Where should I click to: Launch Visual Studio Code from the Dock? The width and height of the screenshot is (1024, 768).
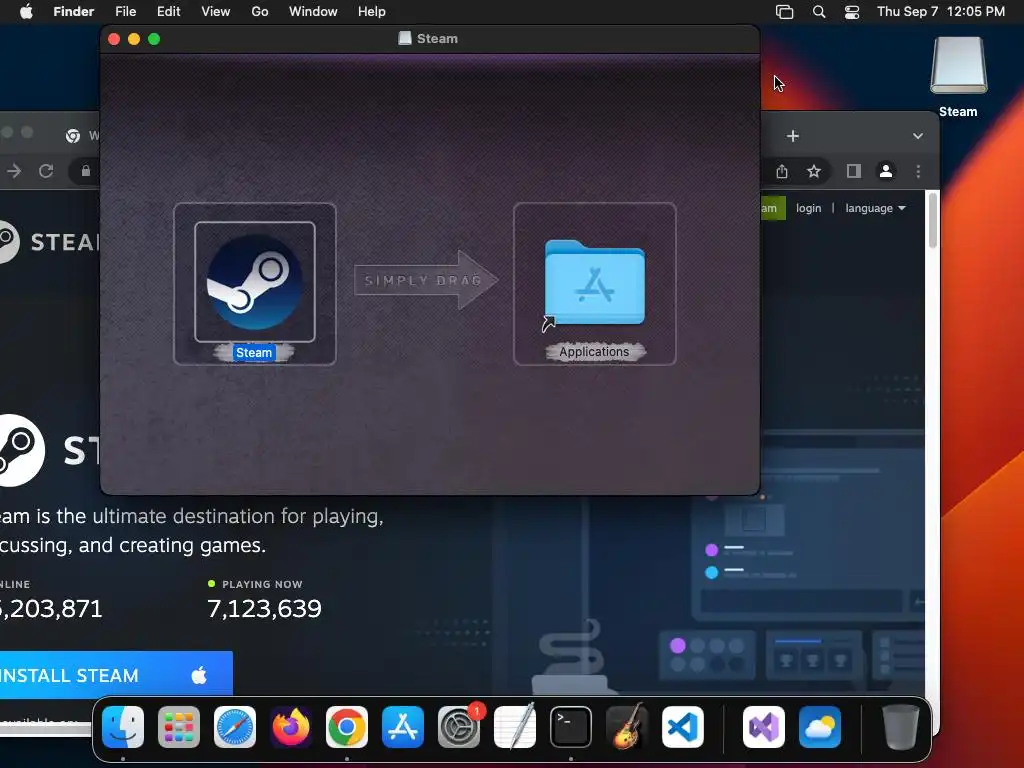(683, 727)
